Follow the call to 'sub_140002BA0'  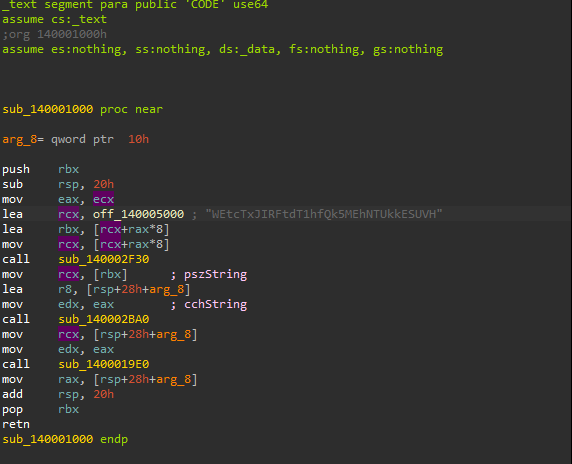(x=104, y=319)
